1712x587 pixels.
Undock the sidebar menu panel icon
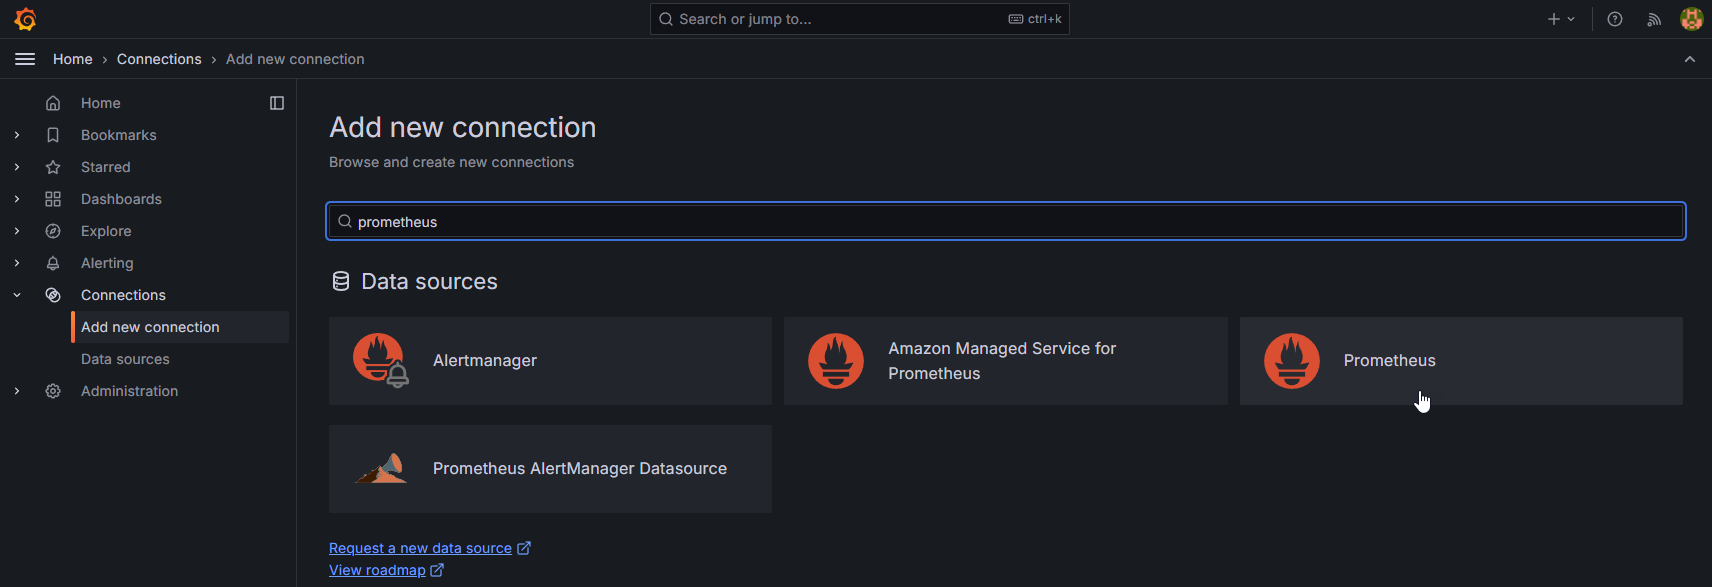click(277, 103)
